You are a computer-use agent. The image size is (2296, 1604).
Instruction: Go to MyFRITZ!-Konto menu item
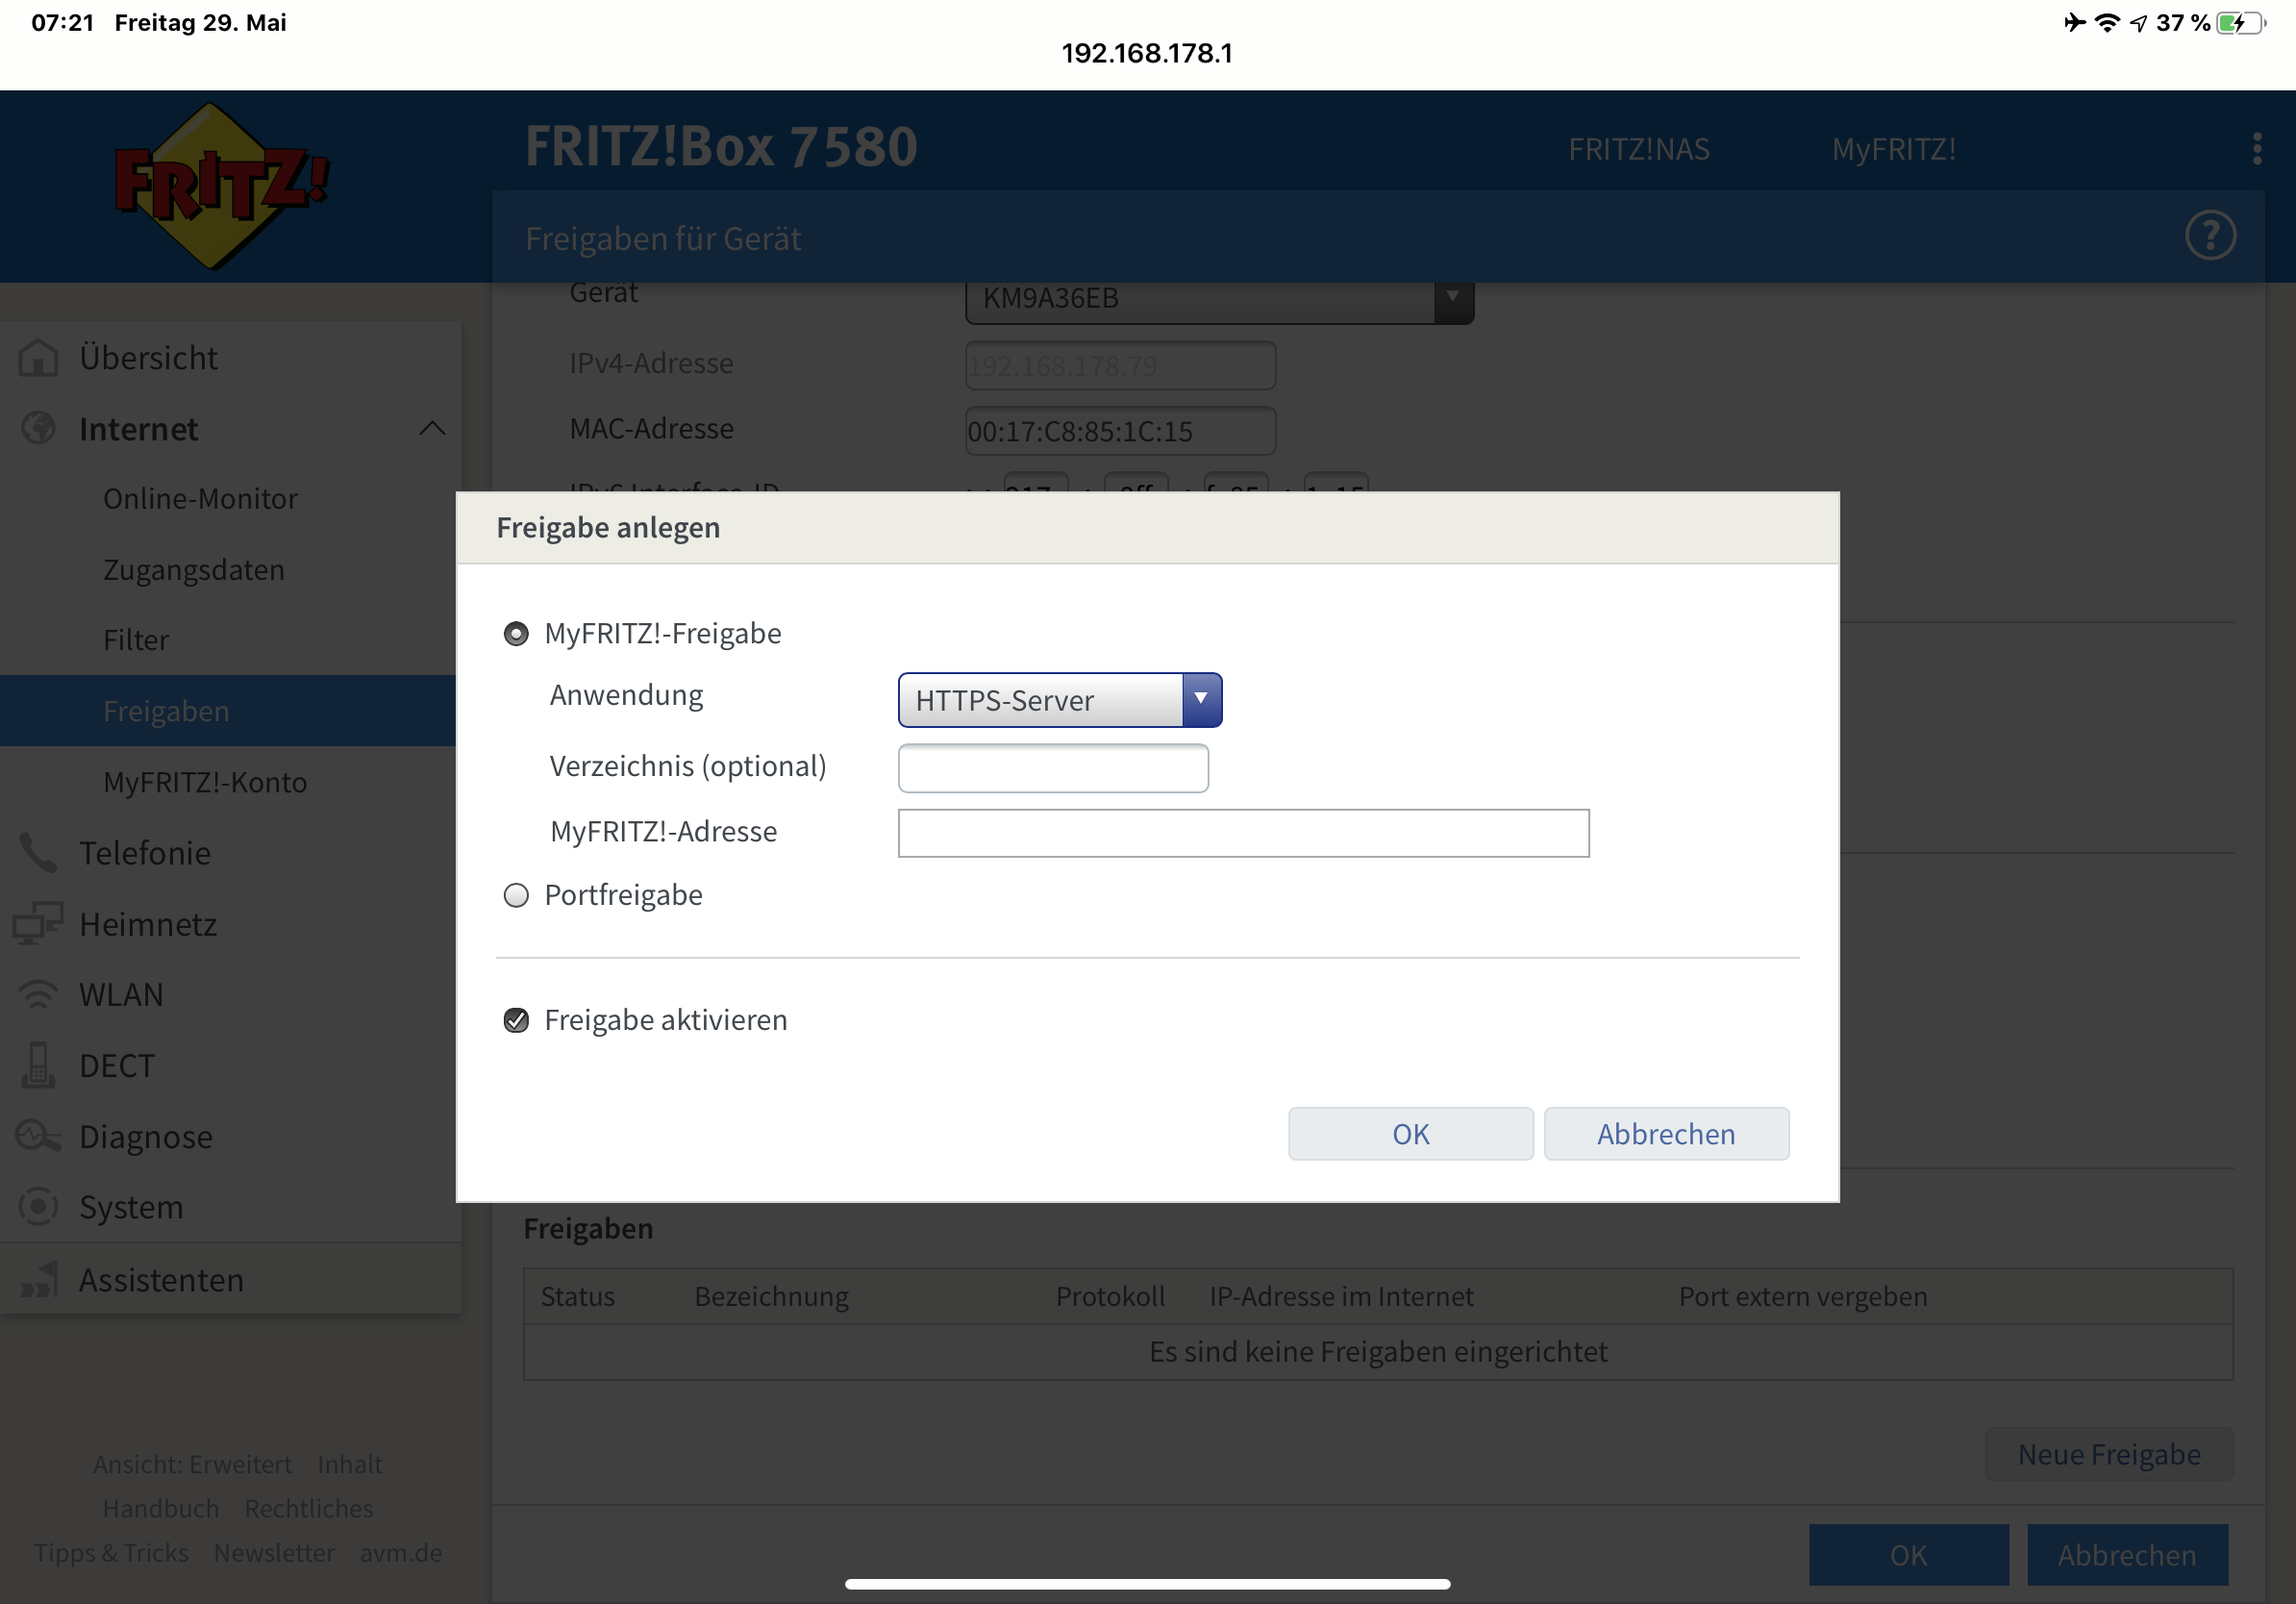(x=205, y=782)
